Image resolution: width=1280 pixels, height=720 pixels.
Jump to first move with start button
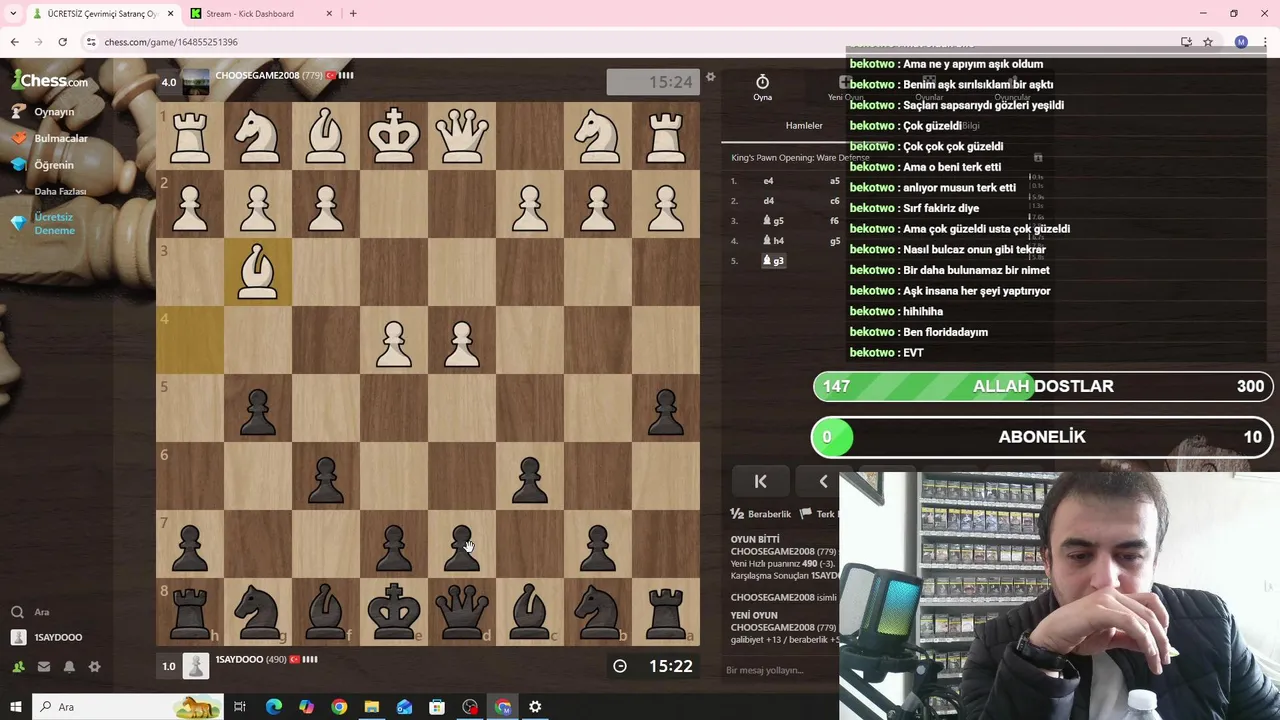pyautogui.click(x=760, y=481)
